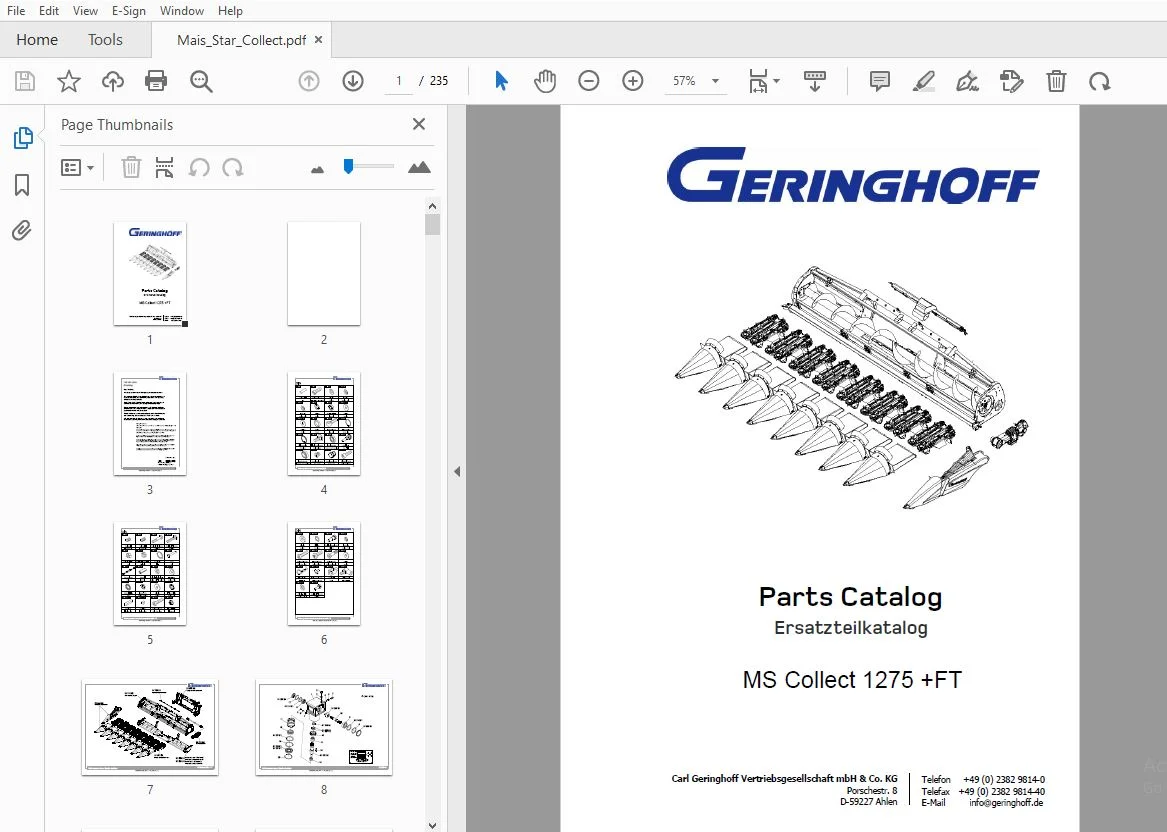Open the page extract/insert tool in thumbnails
This screenshot has height=832, width=1167.
tap(164, 167)
